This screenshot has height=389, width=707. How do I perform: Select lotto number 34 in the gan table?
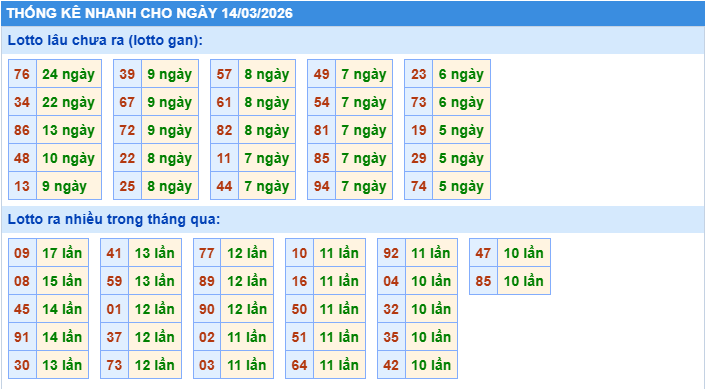coord(22,102)
